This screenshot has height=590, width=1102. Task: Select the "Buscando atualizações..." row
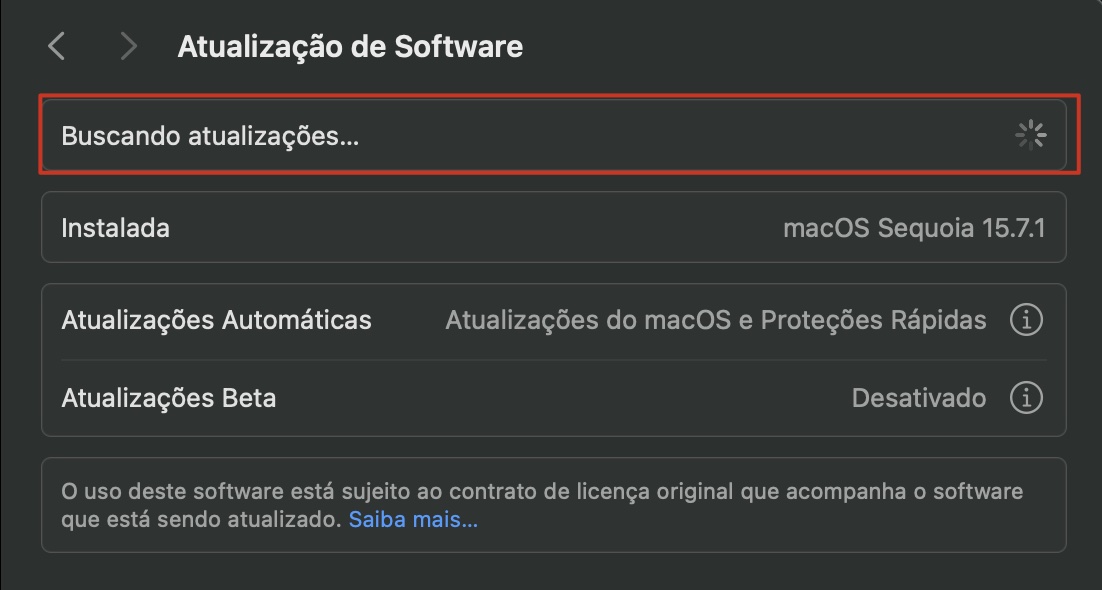(x=550, y=134)
